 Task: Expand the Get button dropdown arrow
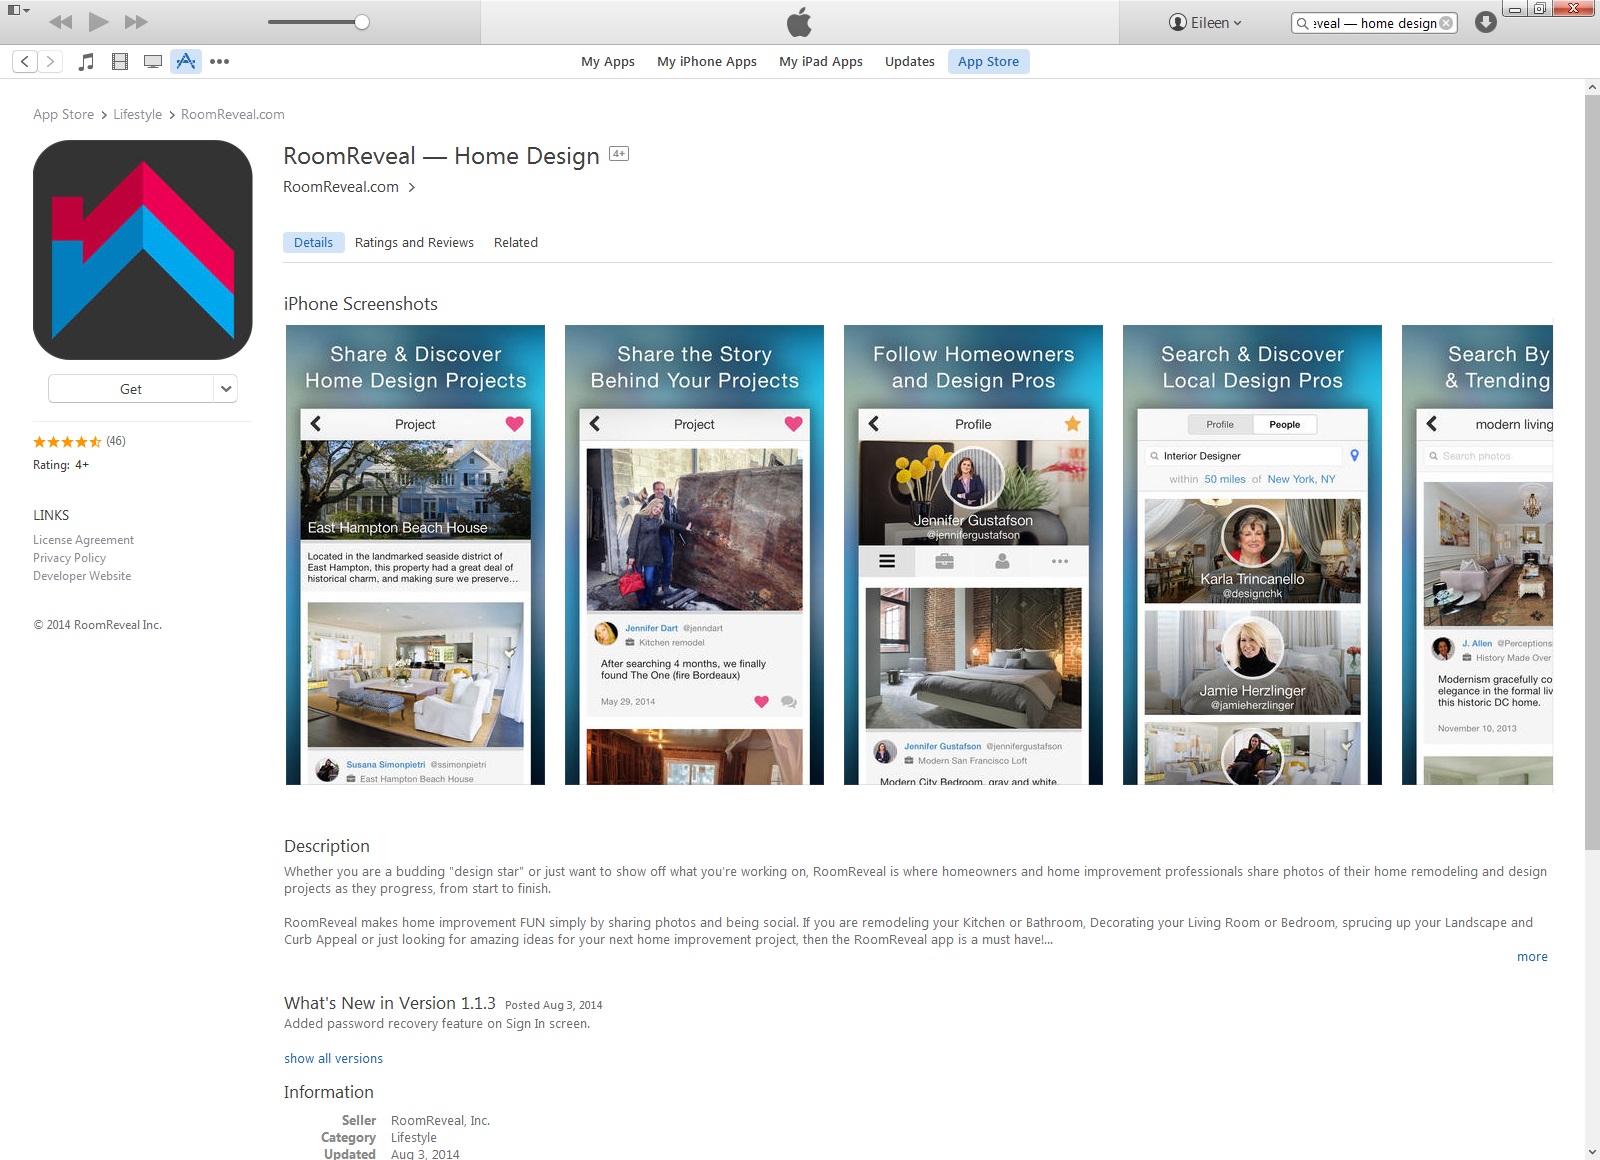point(226,389)
